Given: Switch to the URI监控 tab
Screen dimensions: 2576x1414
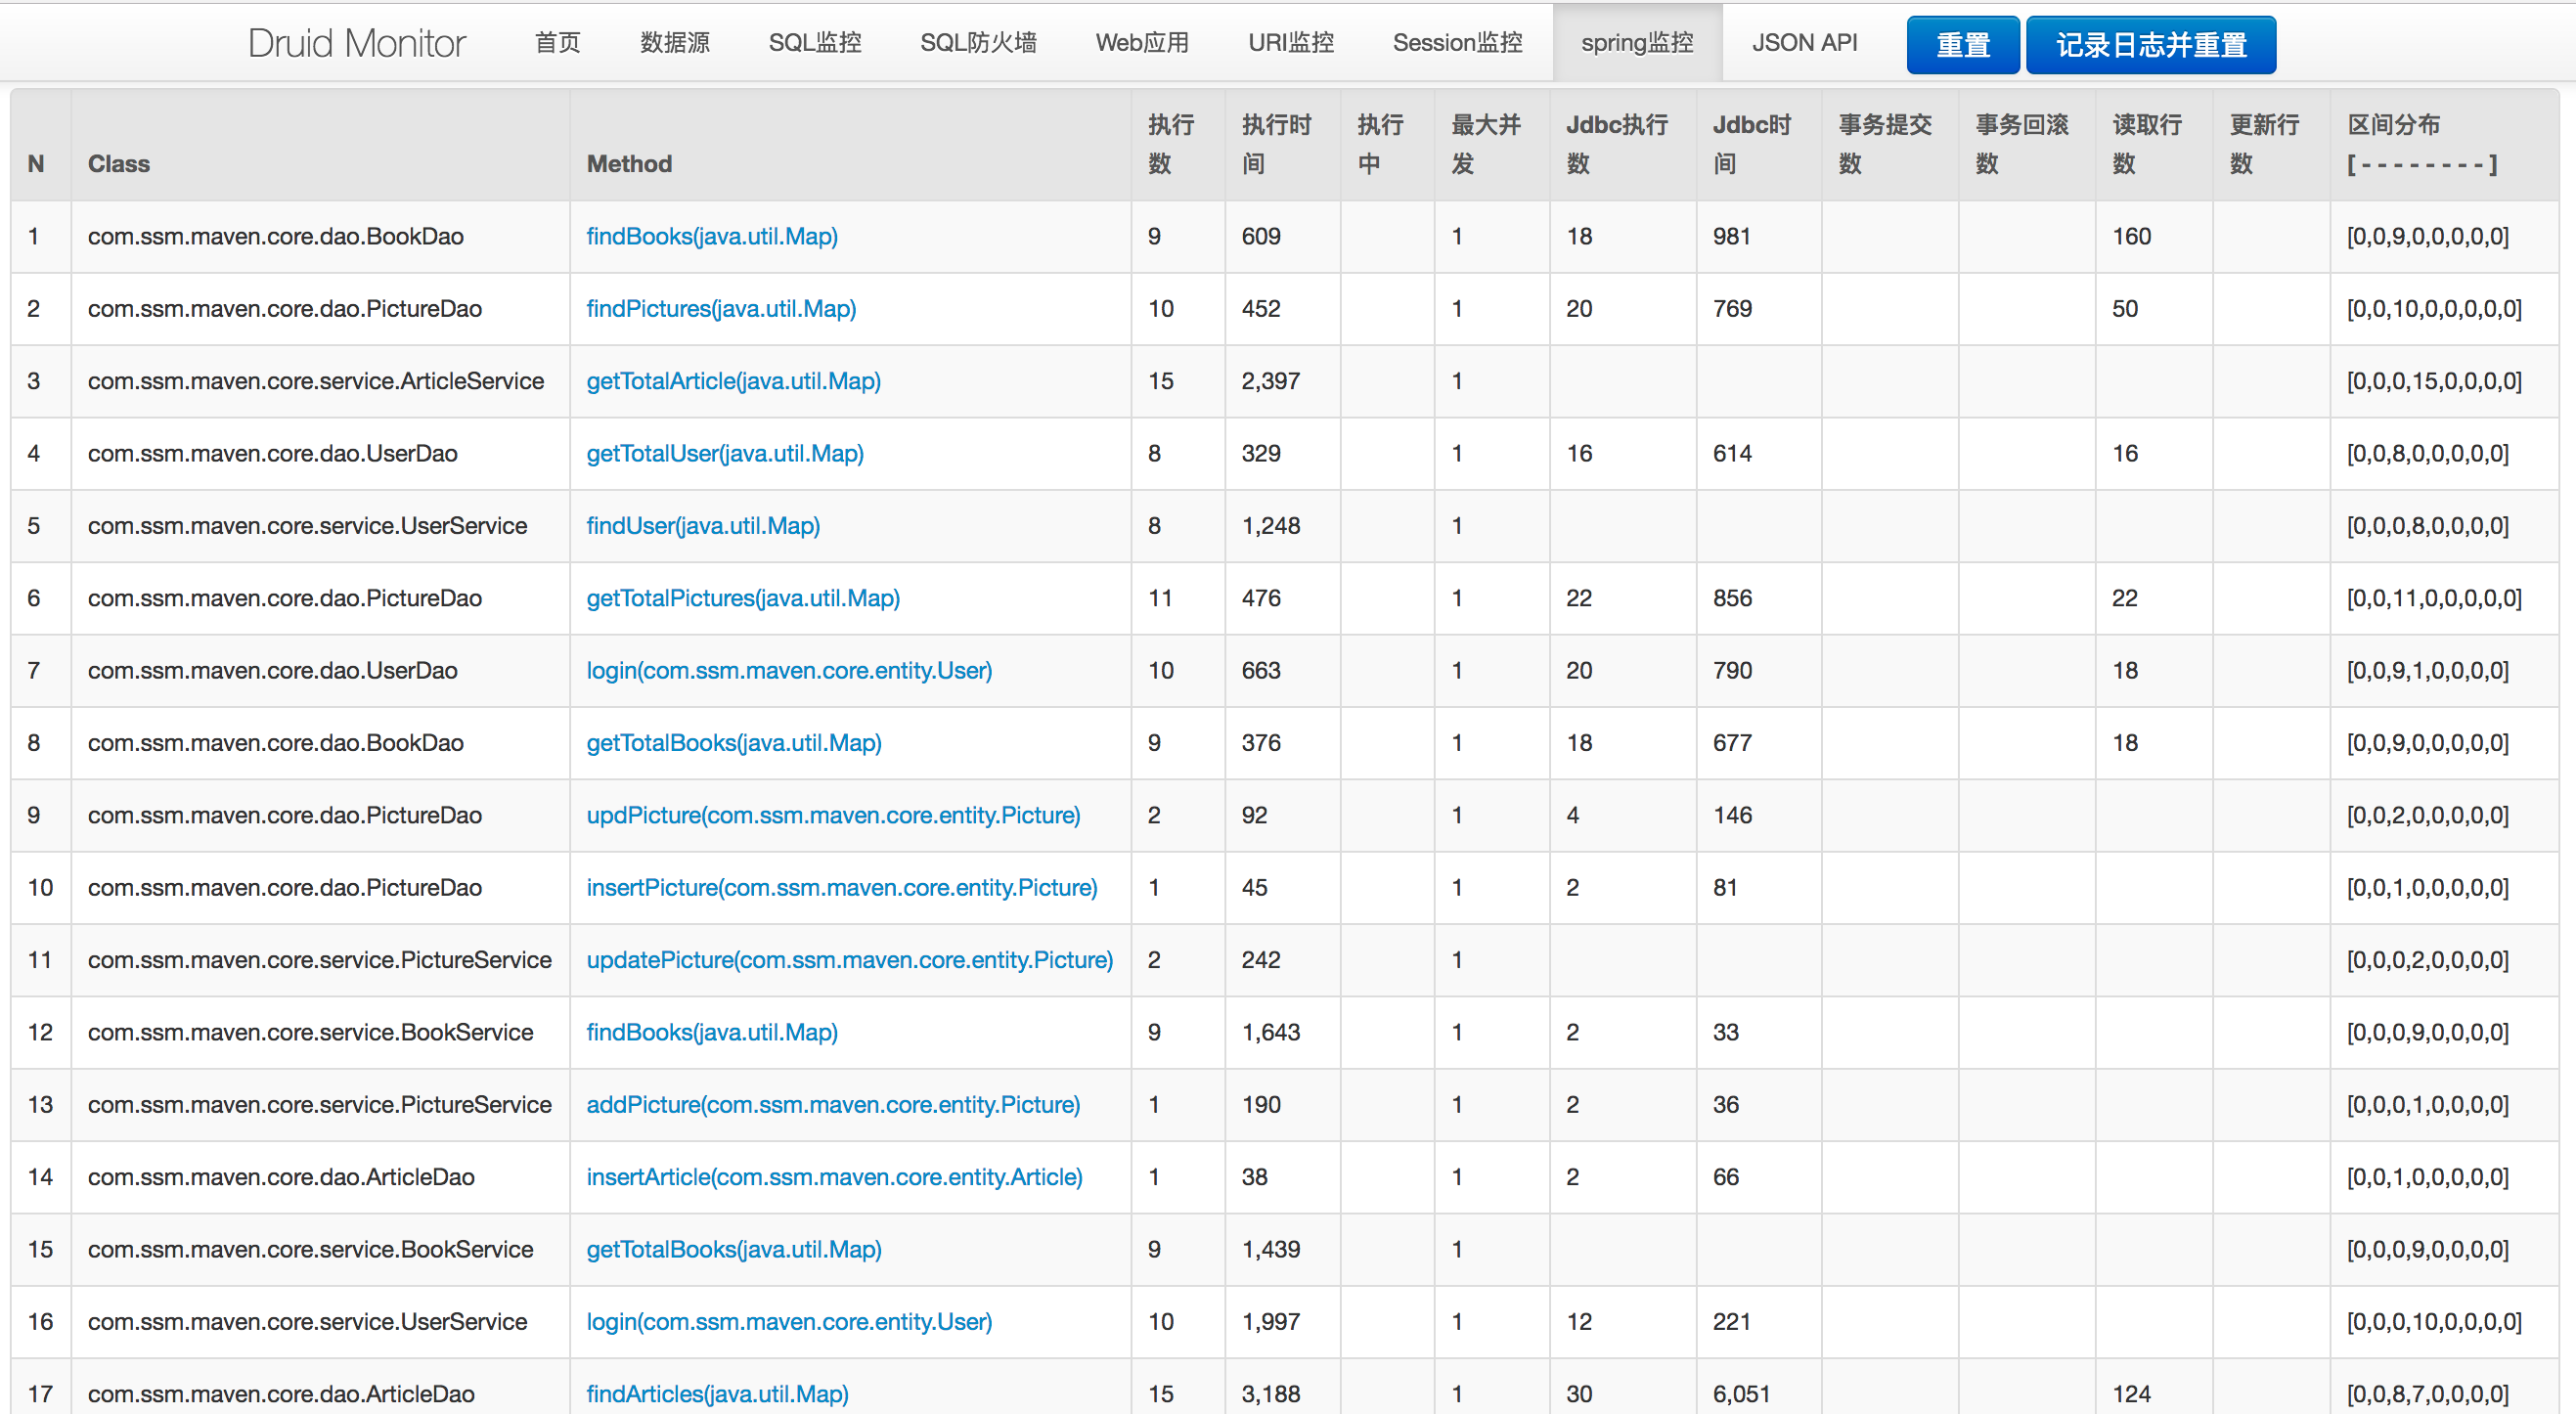Looking at the screenshot, I should click(1290, 42).
